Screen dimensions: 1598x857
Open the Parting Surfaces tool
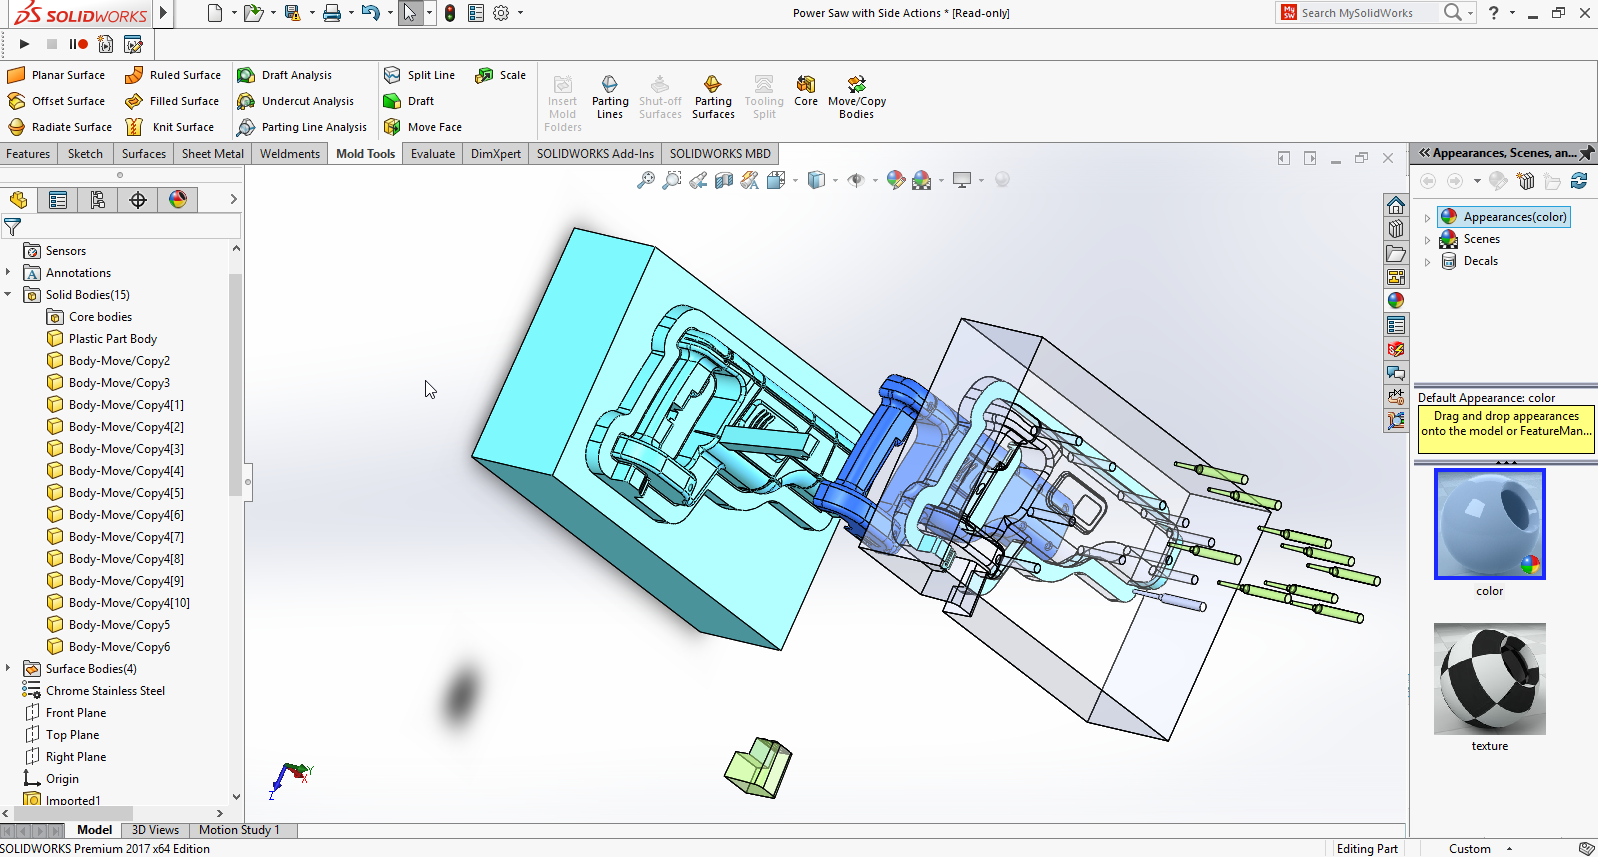point(713,97)
